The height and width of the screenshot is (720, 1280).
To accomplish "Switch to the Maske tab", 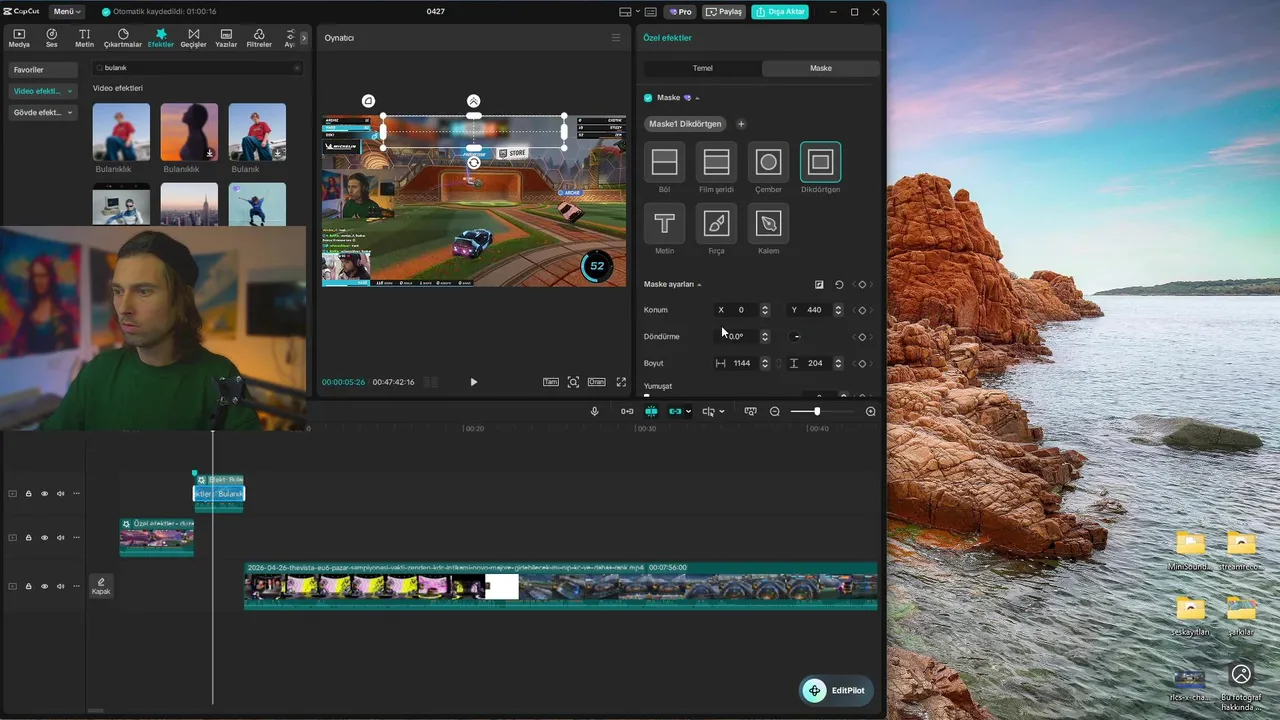I will click(821, 68).
